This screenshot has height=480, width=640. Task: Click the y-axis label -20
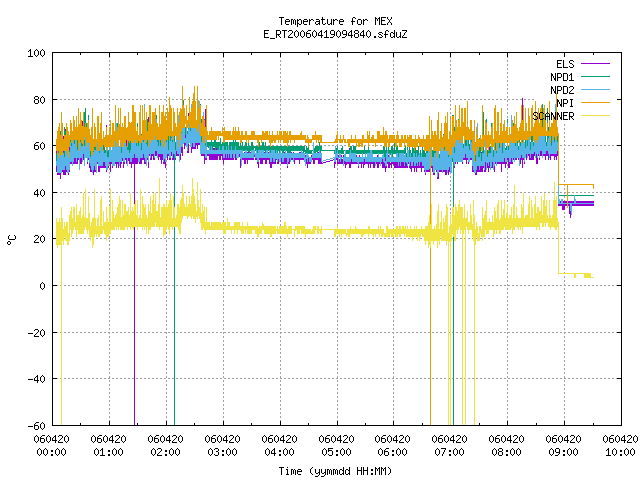36,333
